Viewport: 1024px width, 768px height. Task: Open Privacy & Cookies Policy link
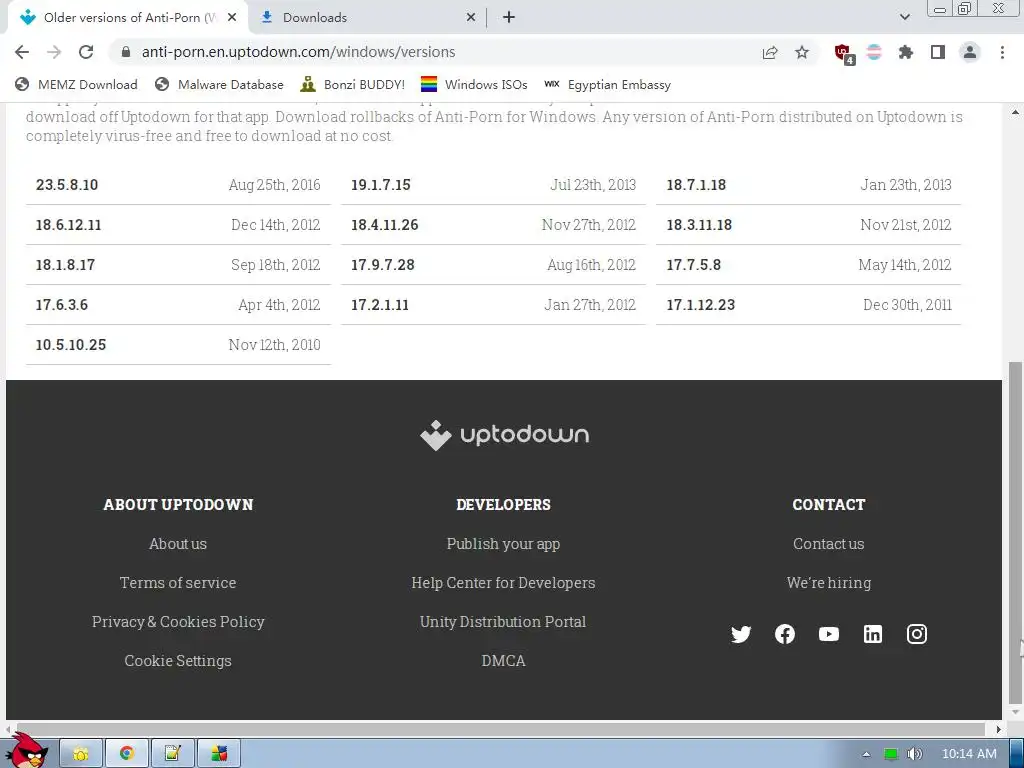(178, 622)
